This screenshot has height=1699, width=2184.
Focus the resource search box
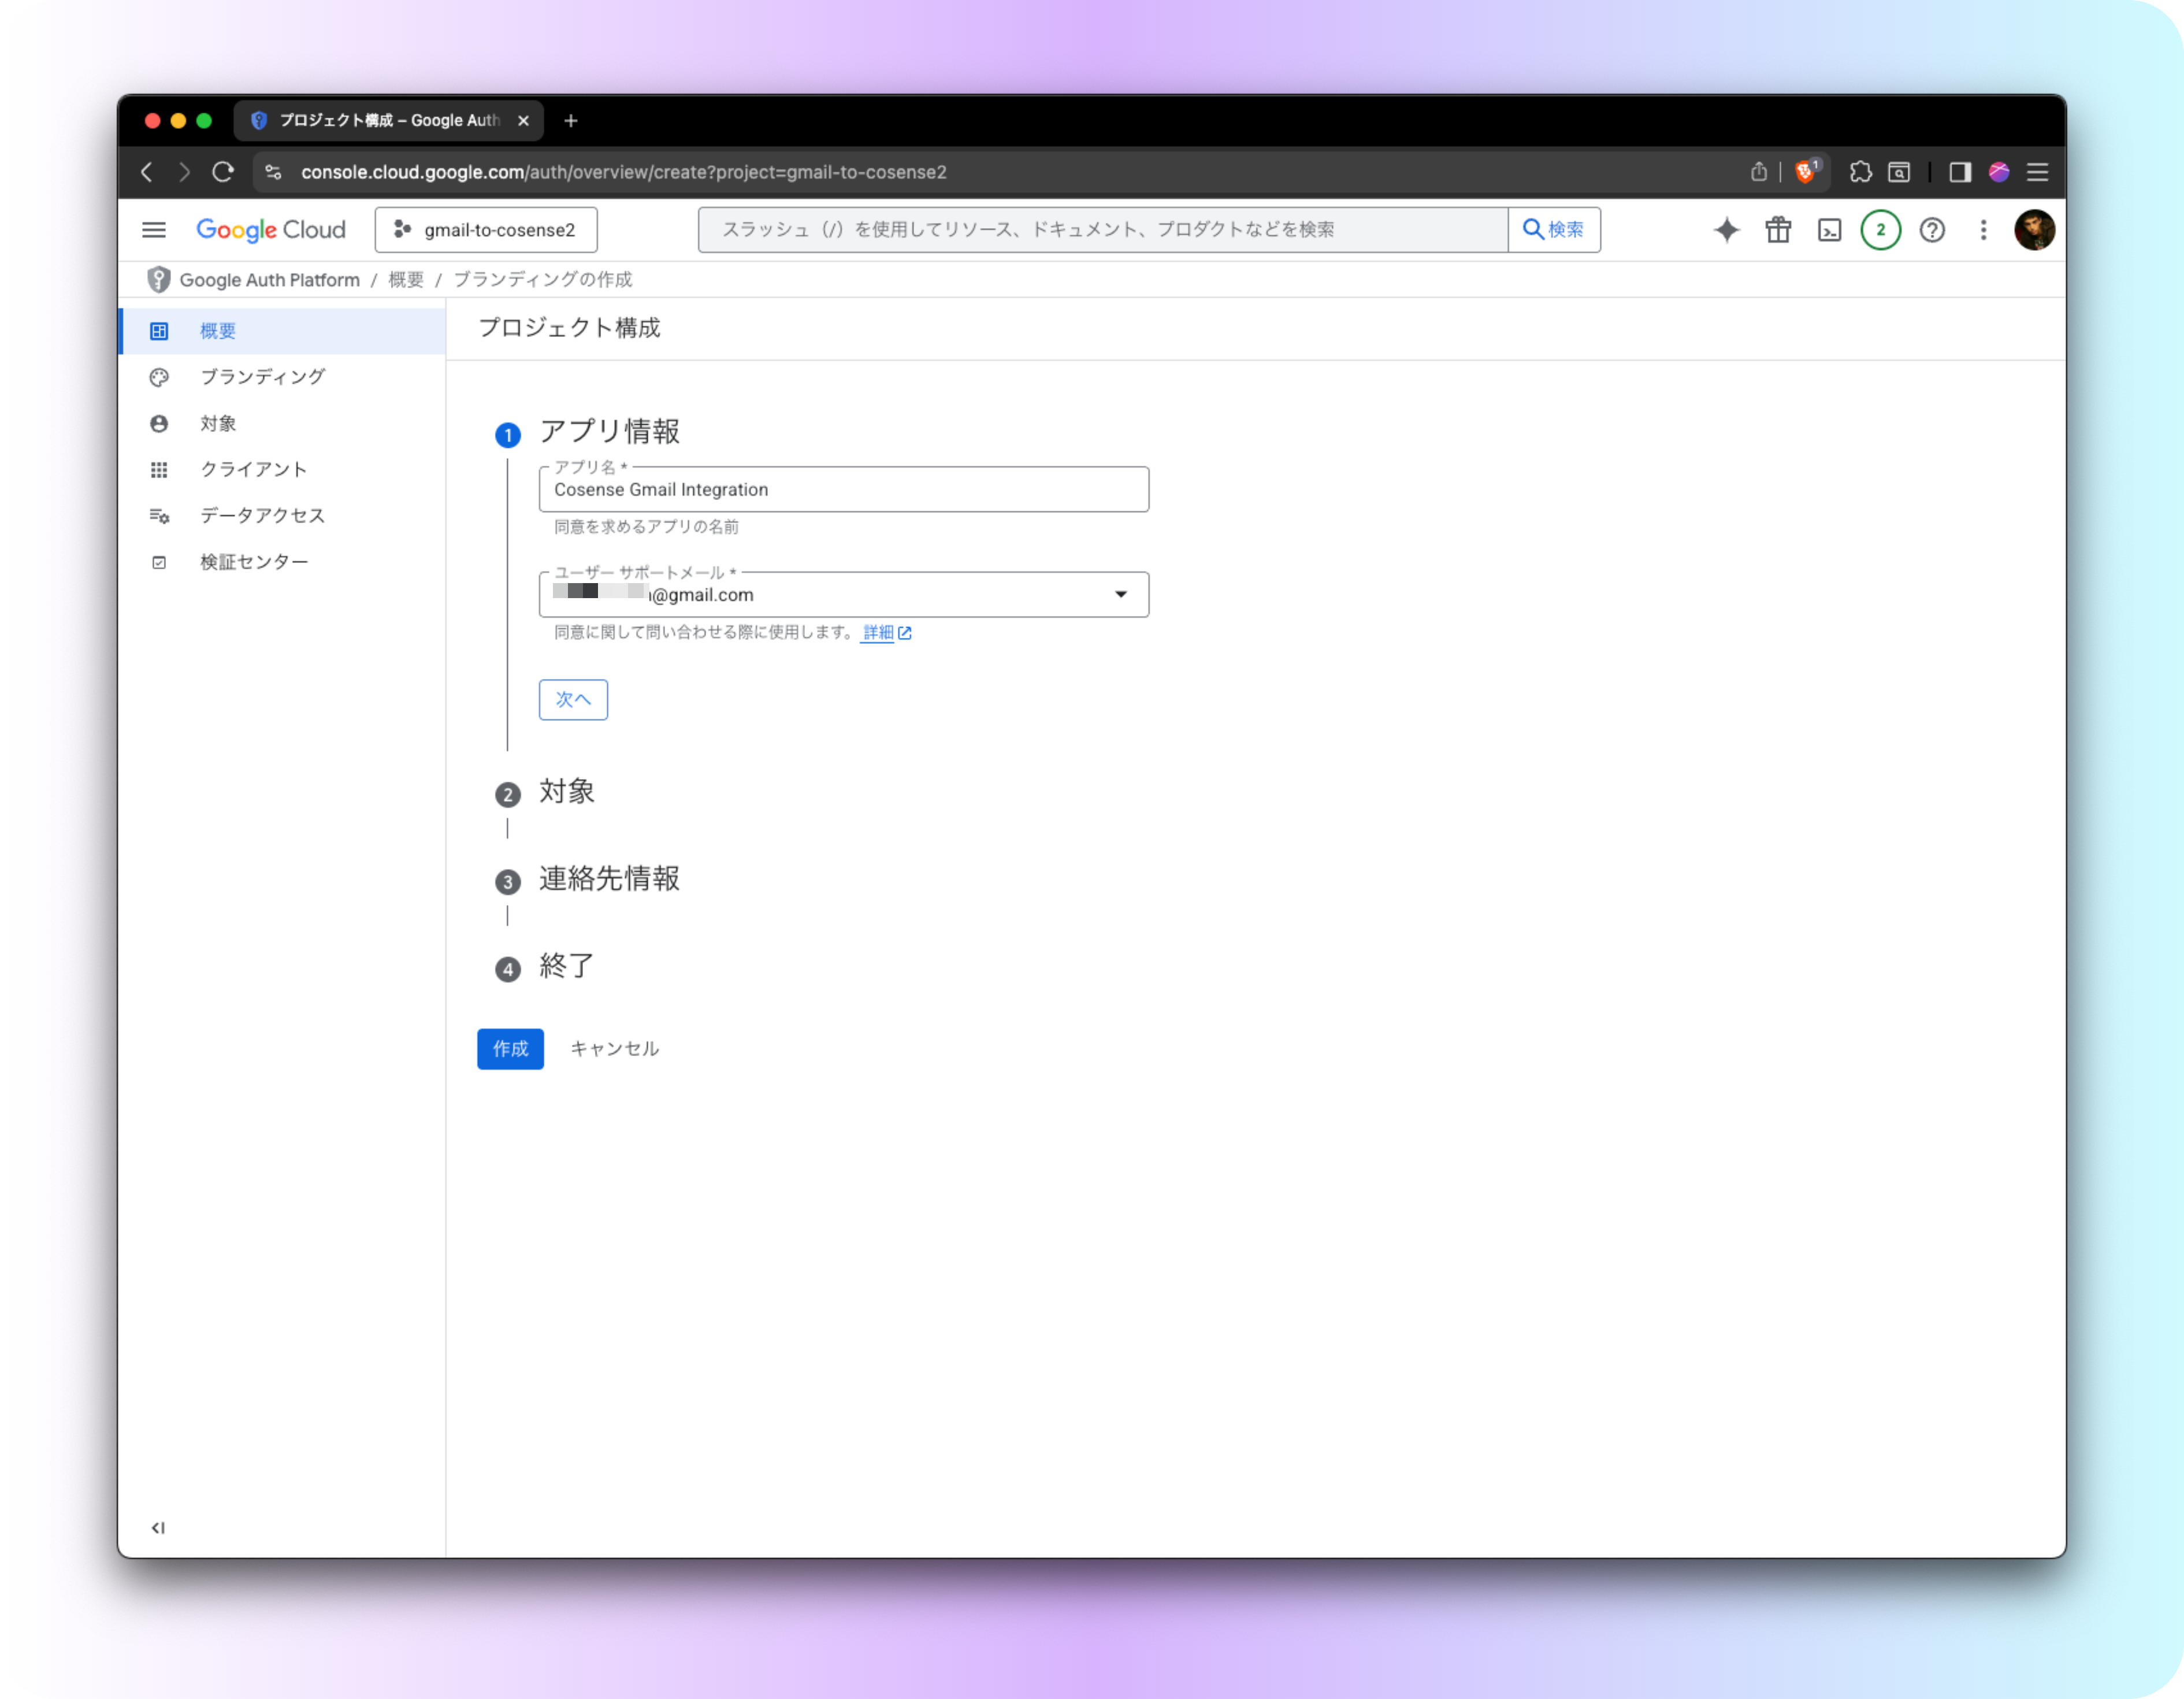click(x=1103, y=230)
